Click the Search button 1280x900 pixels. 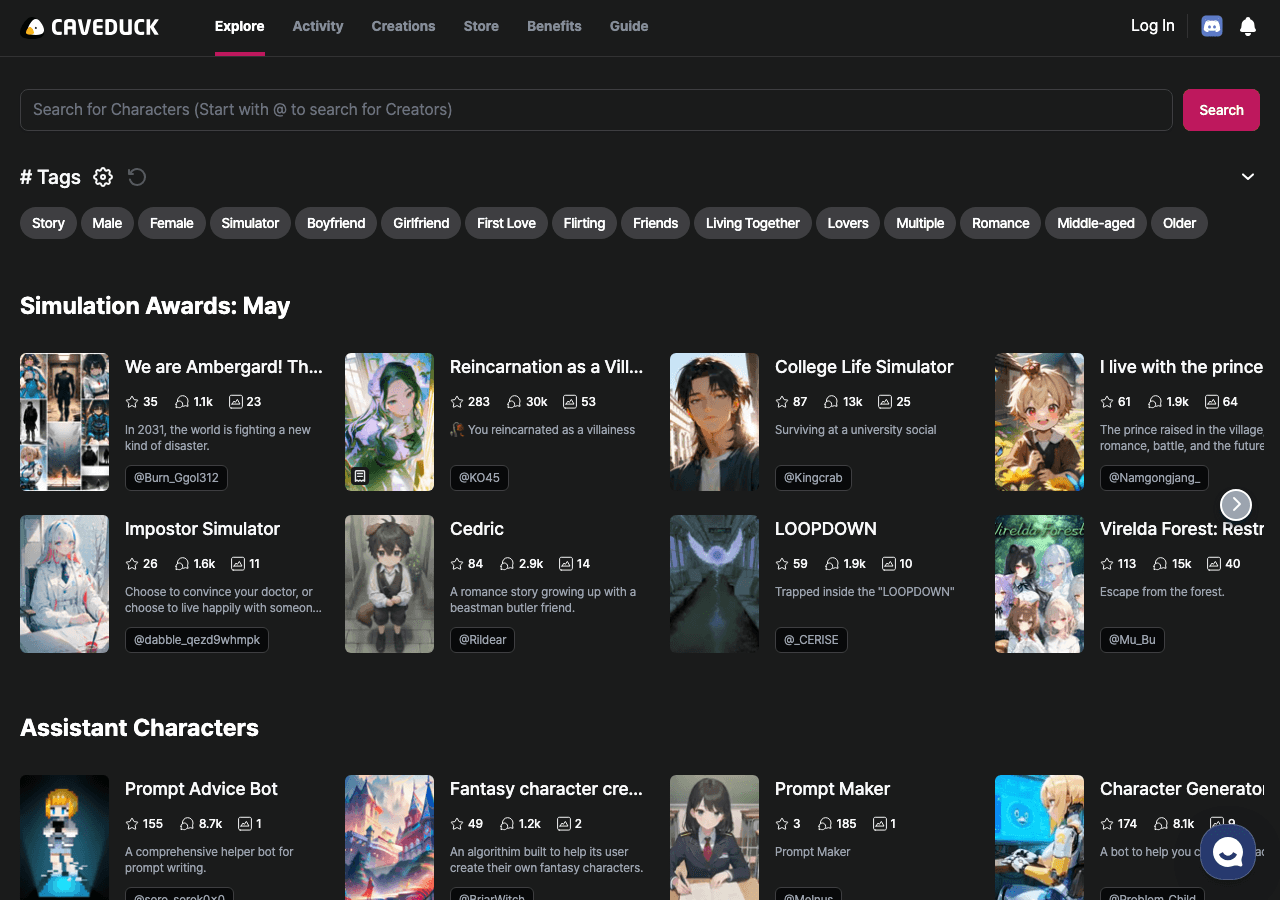[x=1220, y=110]
